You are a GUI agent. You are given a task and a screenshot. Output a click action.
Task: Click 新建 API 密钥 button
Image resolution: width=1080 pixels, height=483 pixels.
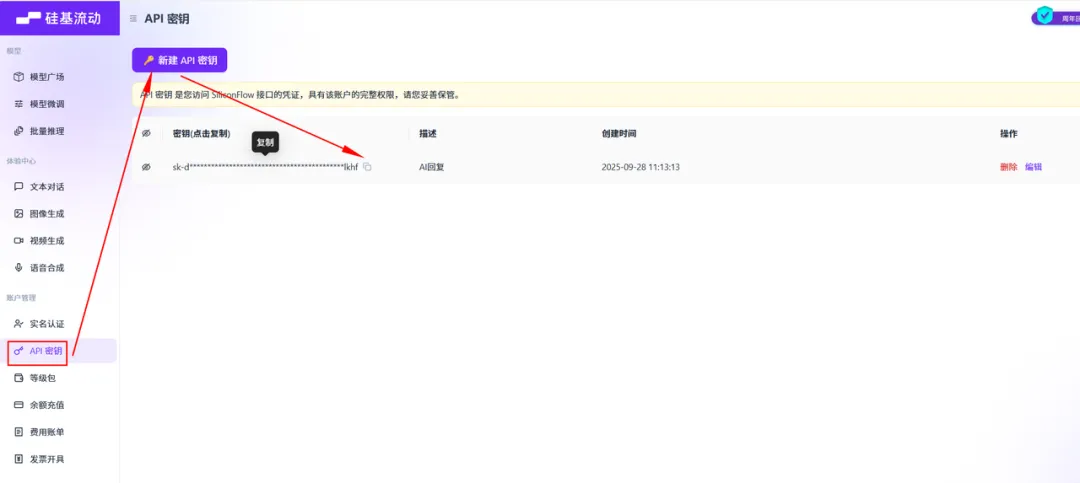[x=180, y=60]
